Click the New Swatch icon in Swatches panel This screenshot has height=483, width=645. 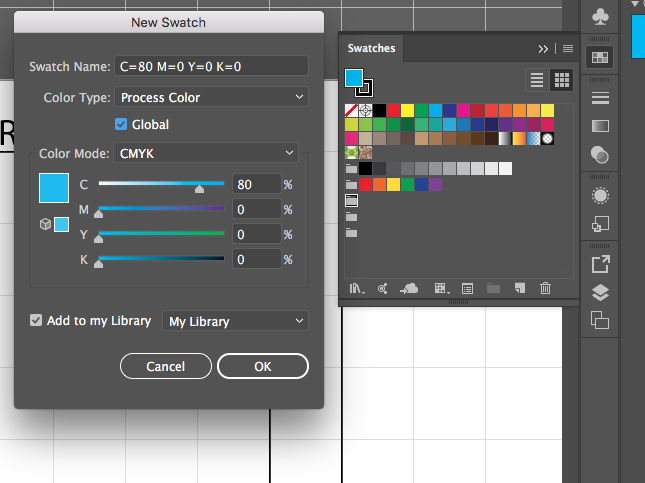pyautogui.click(x=519, y=288)
